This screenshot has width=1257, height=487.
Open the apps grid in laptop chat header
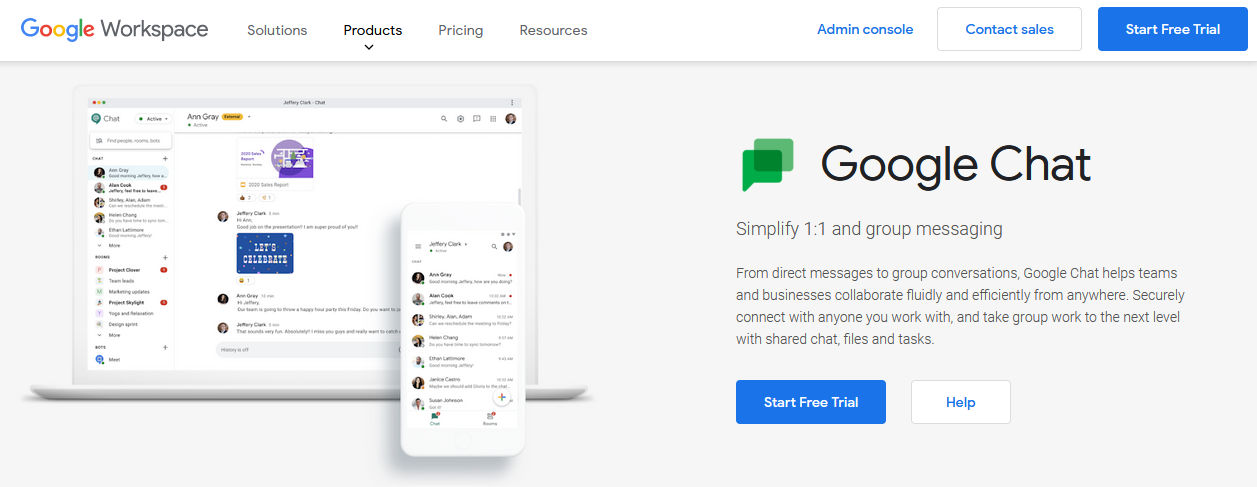click(493, 118)
